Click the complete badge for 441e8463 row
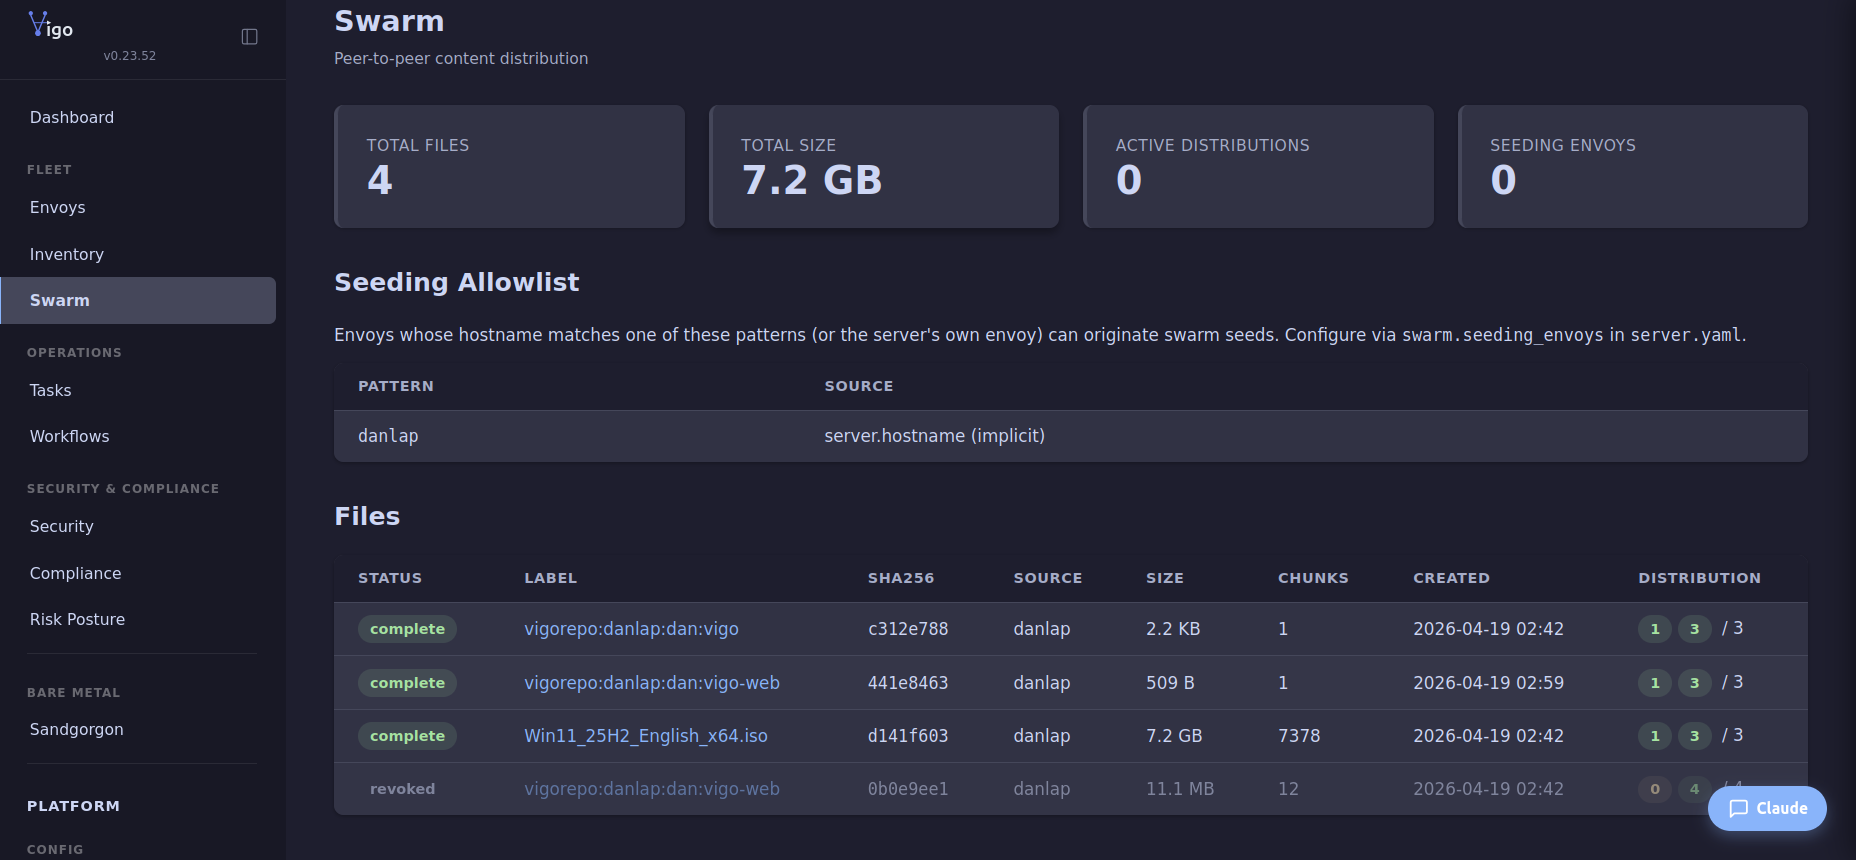1856x860 pixels. pyautogui.click(x=407, y=683)
